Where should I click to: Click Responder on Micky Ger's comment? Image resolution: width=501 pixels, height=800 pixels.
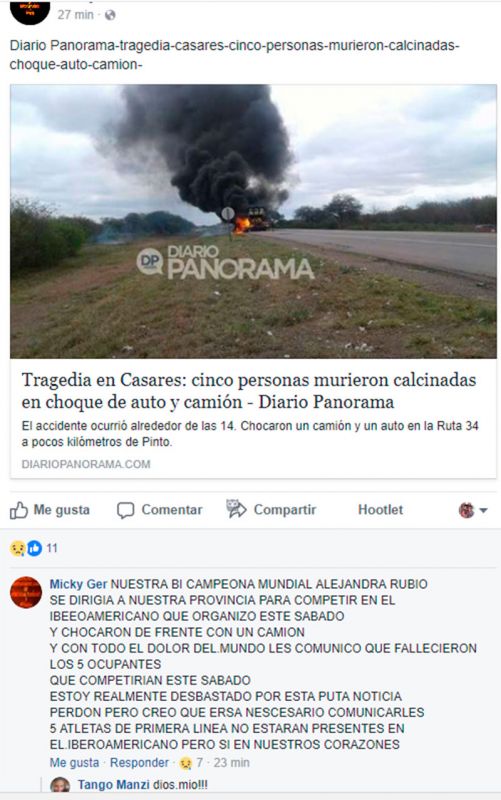(x=139, y=763)
